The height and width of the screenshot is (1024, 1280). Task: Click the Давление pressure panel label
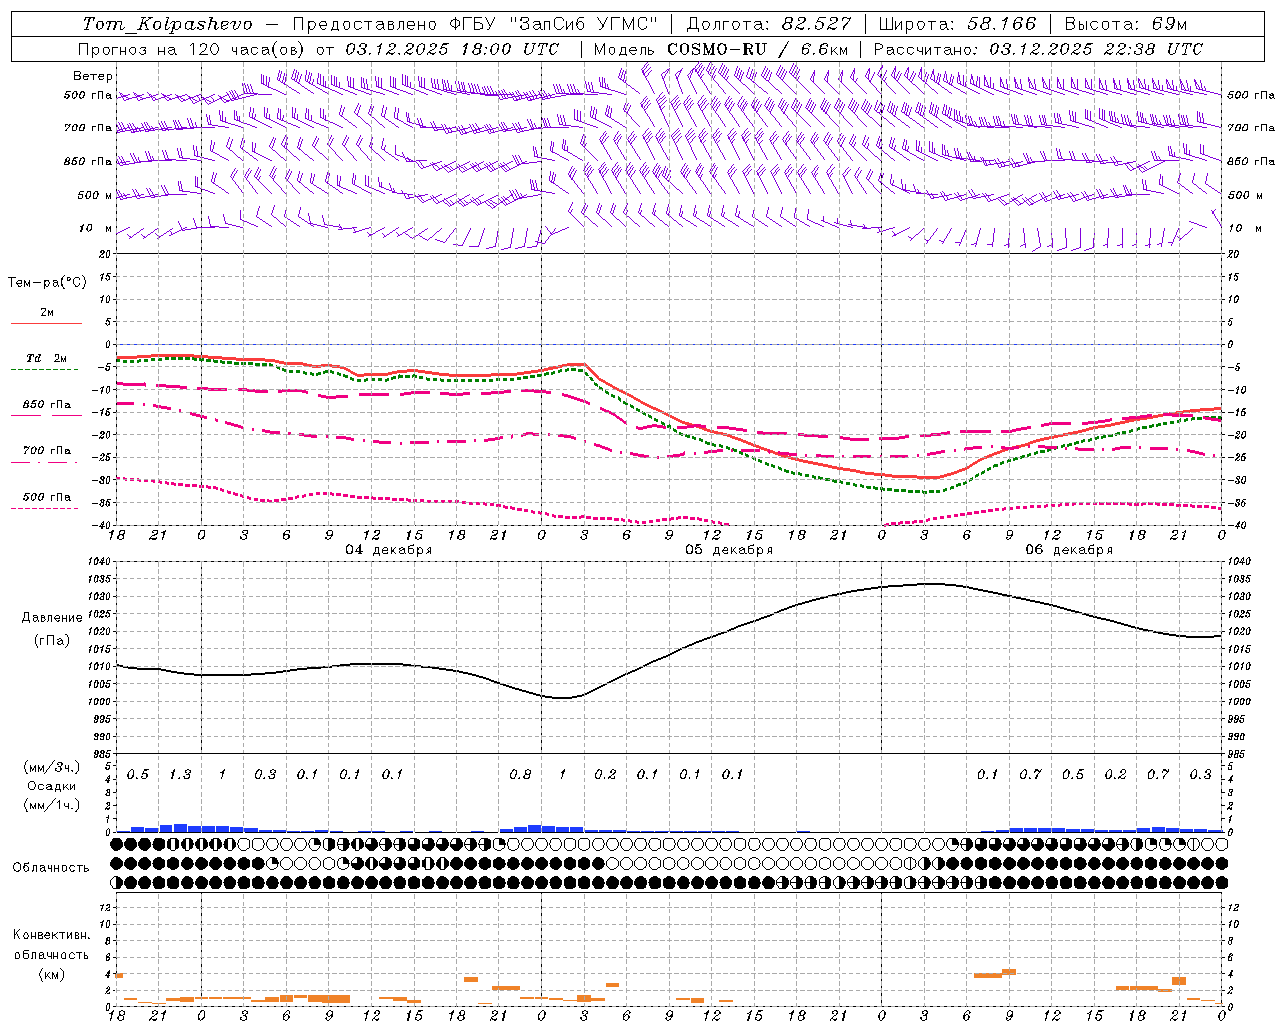pyautogui.click(x=52, y=618)
